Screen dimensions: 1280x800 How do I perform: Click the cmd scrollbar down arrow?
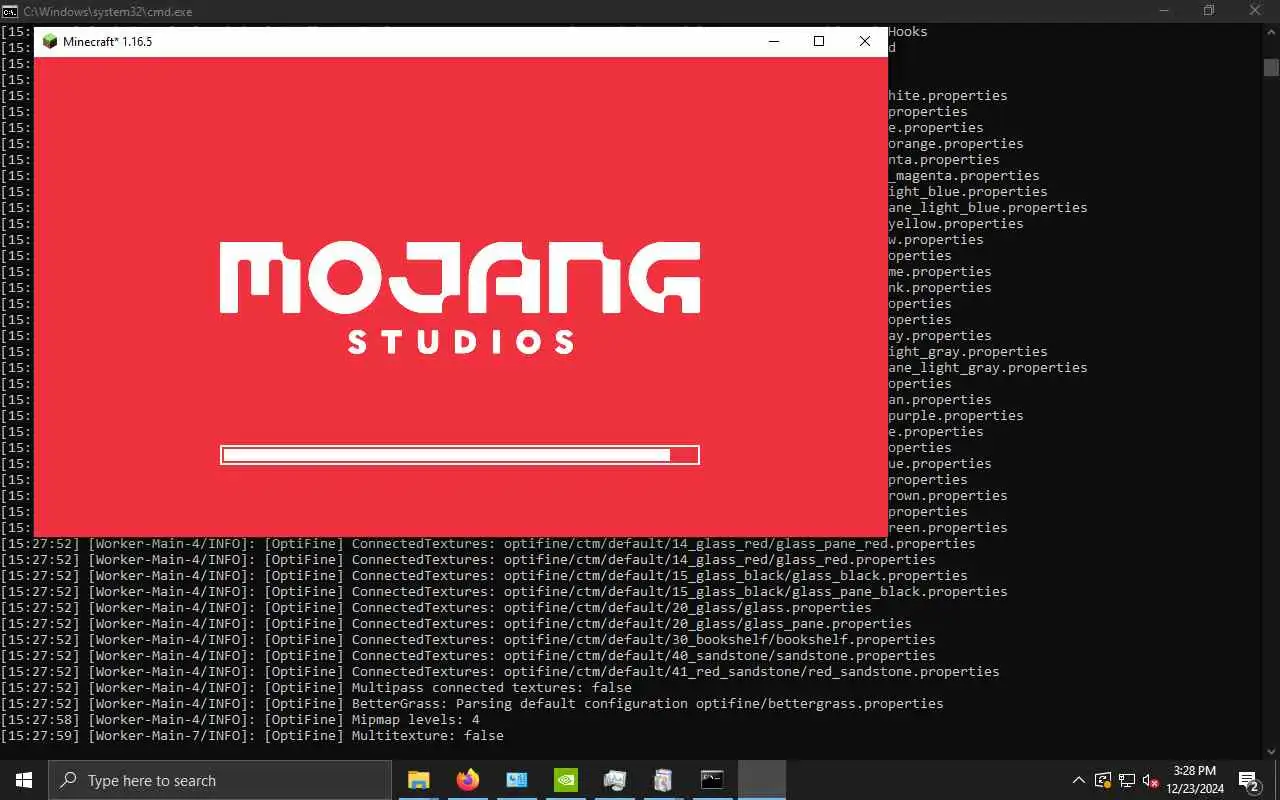click(1271, 751)
